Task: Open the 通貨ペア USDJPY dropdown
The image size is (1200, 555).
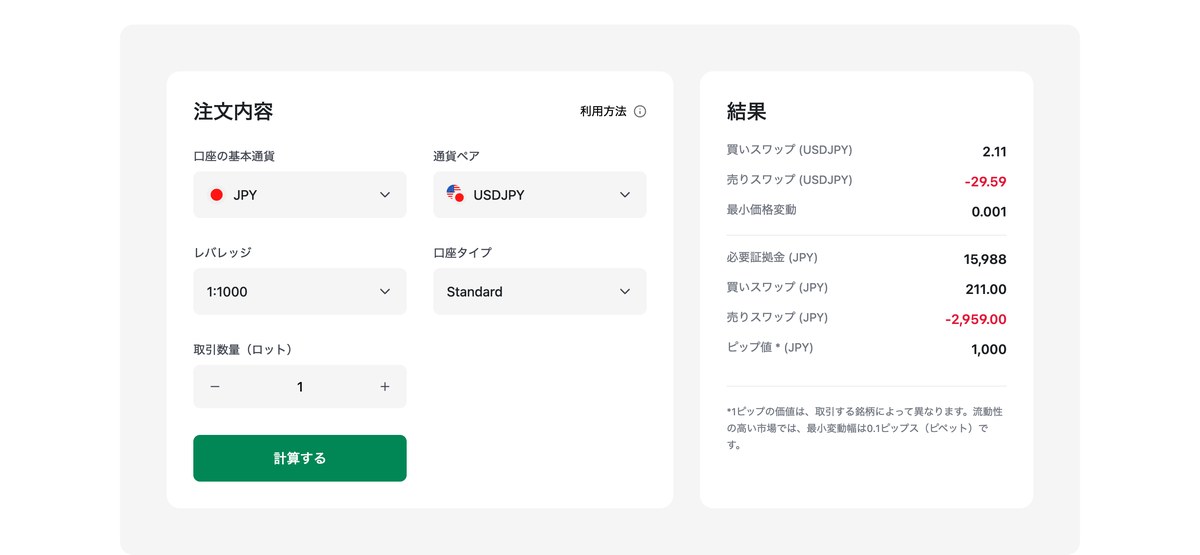Action: (540, 195)
